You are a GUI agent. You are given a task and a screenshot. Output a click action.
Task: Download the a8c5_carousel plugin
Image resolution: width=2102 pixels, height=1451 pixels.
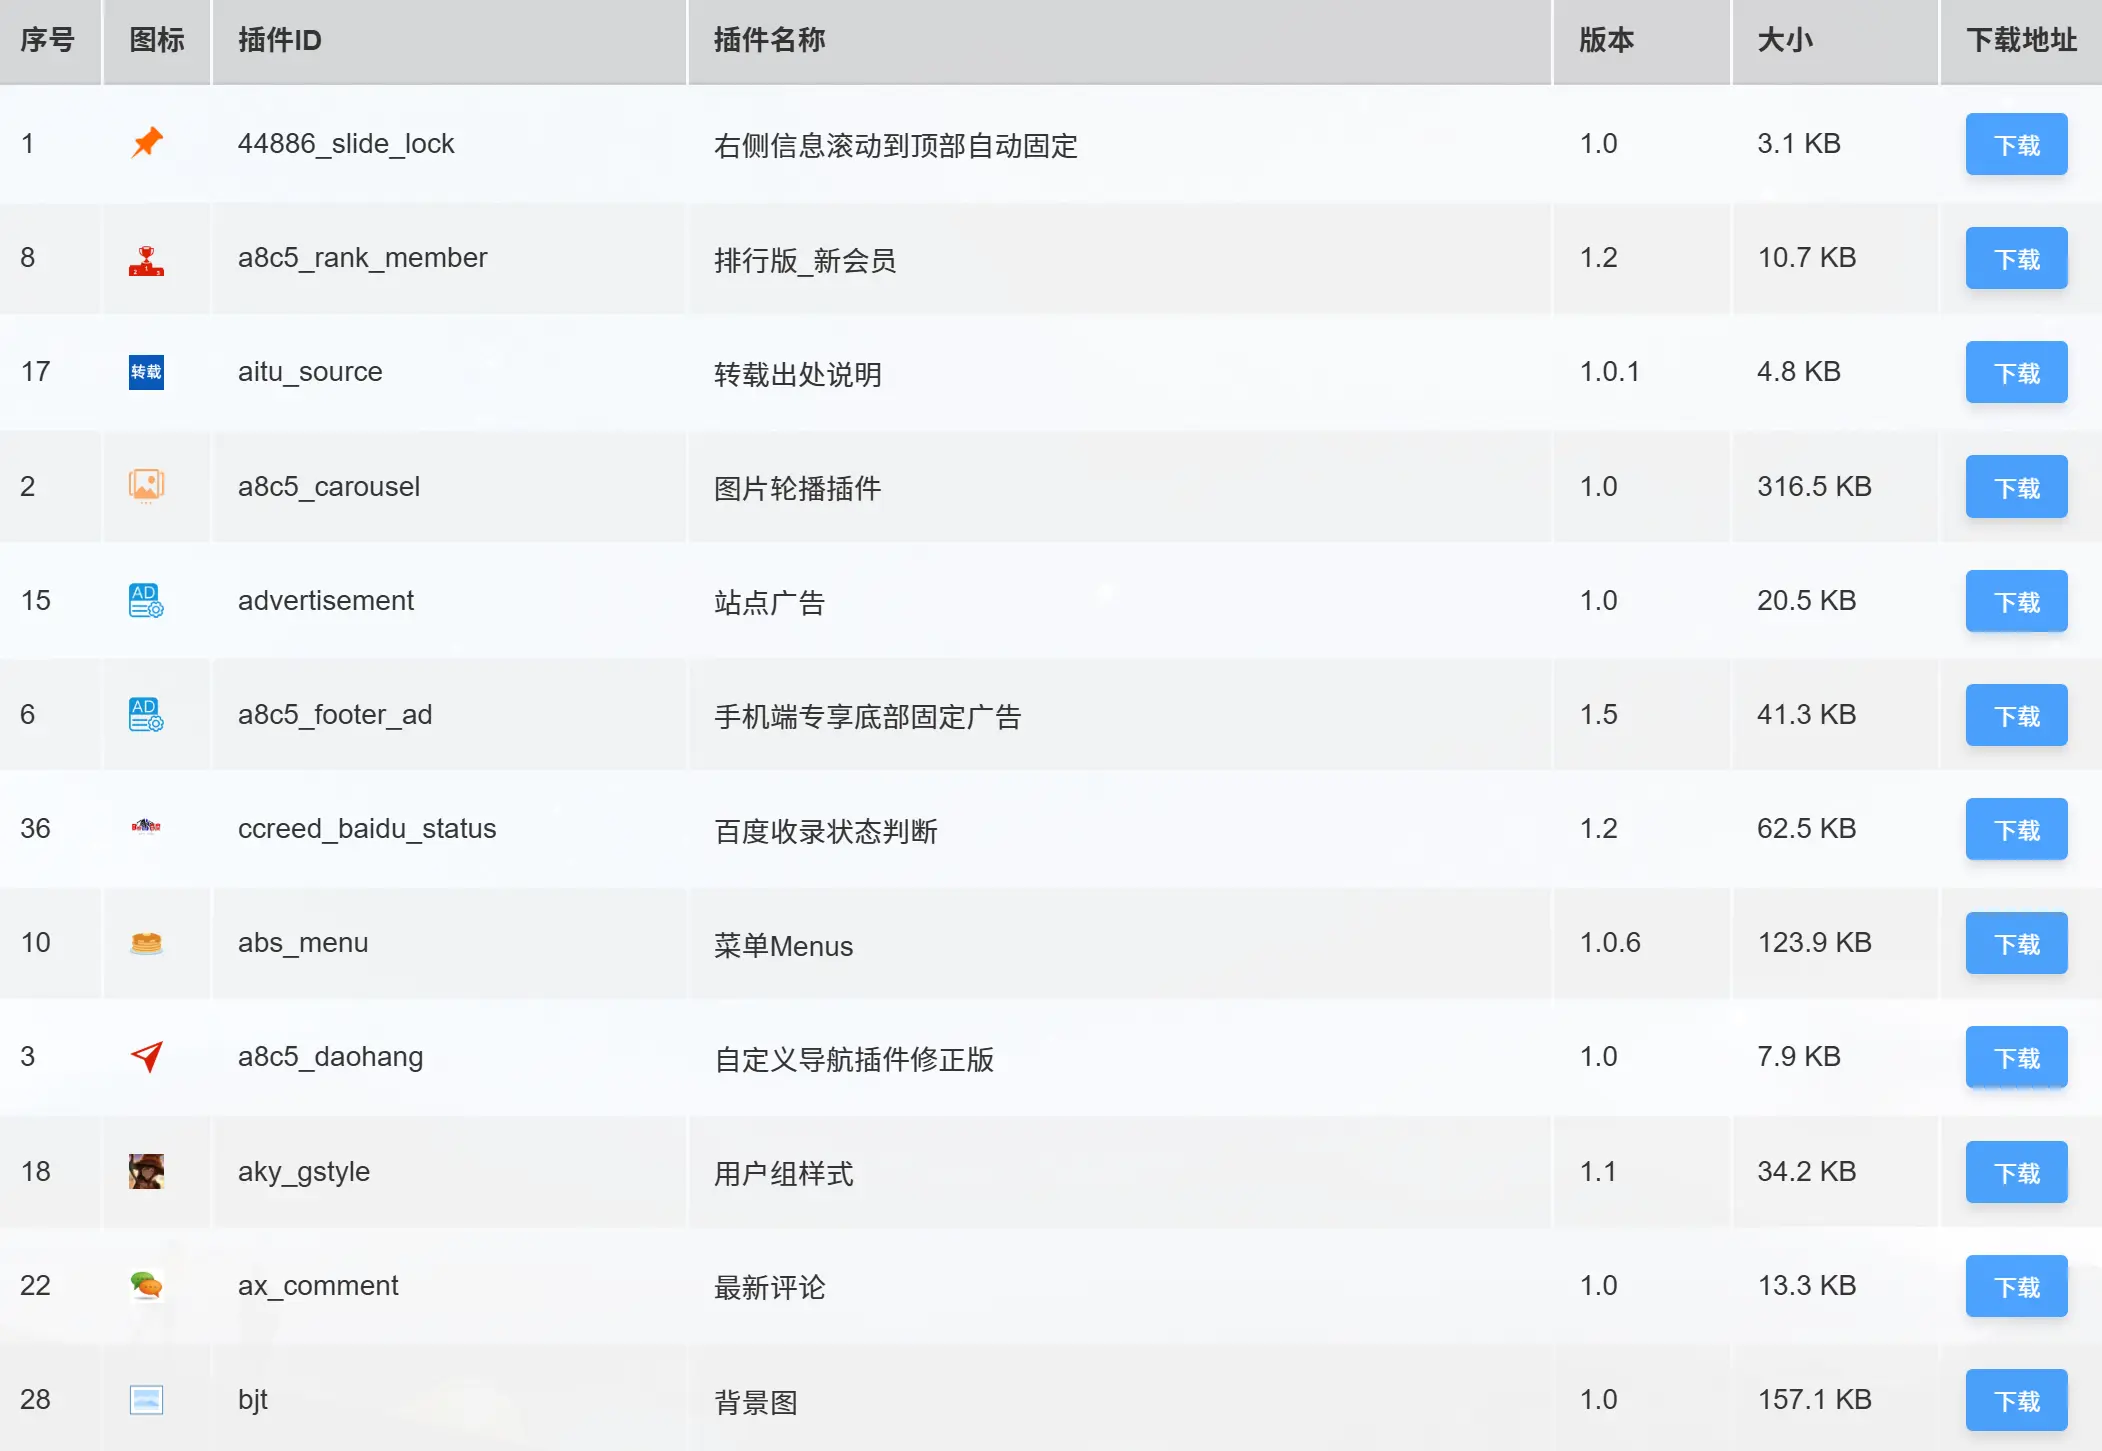2016,487
